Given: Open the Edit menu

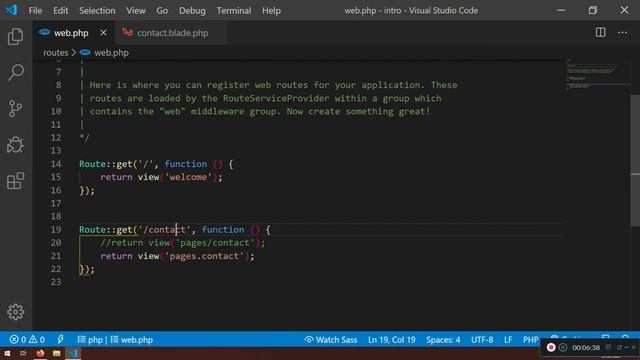Looking at the screenshot, I should 60,11.
